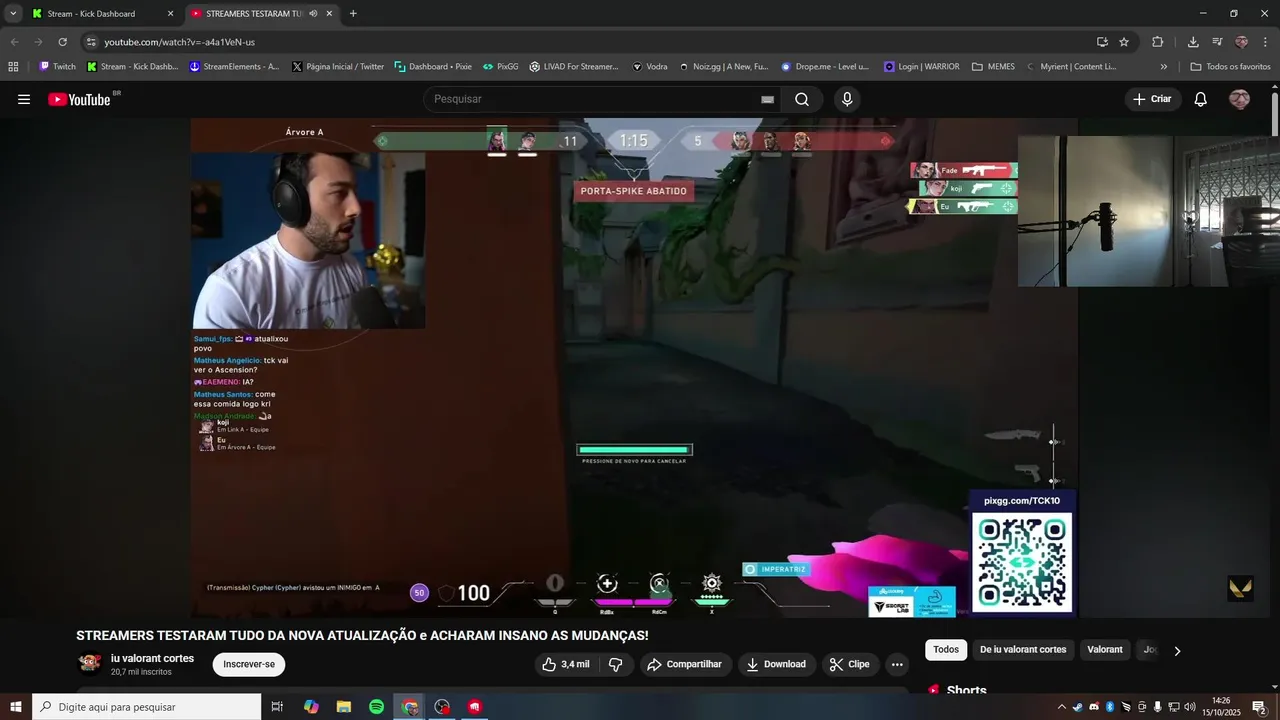Open the YouTube account avatar menu
This screenshot has width=1280, height=720.
[x=1239, y=99]
